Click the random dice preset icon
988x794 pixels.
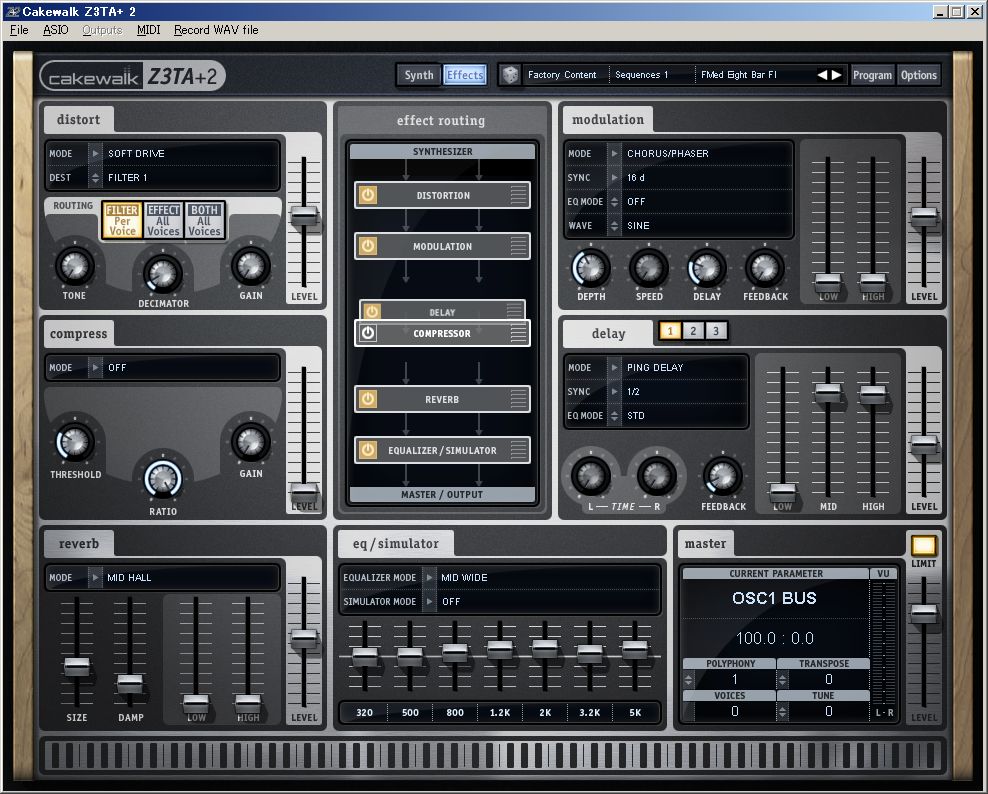(510, 75)
